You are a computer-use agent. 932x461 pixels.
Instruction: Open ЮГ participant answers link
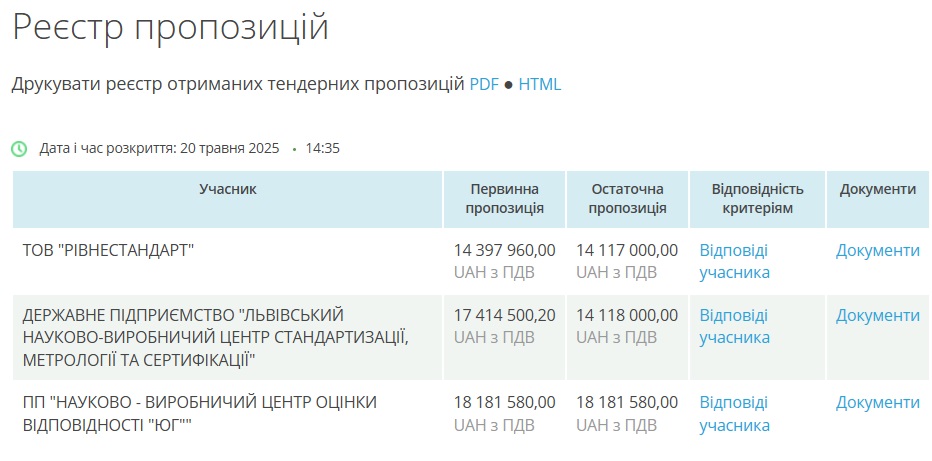[735, 414]
